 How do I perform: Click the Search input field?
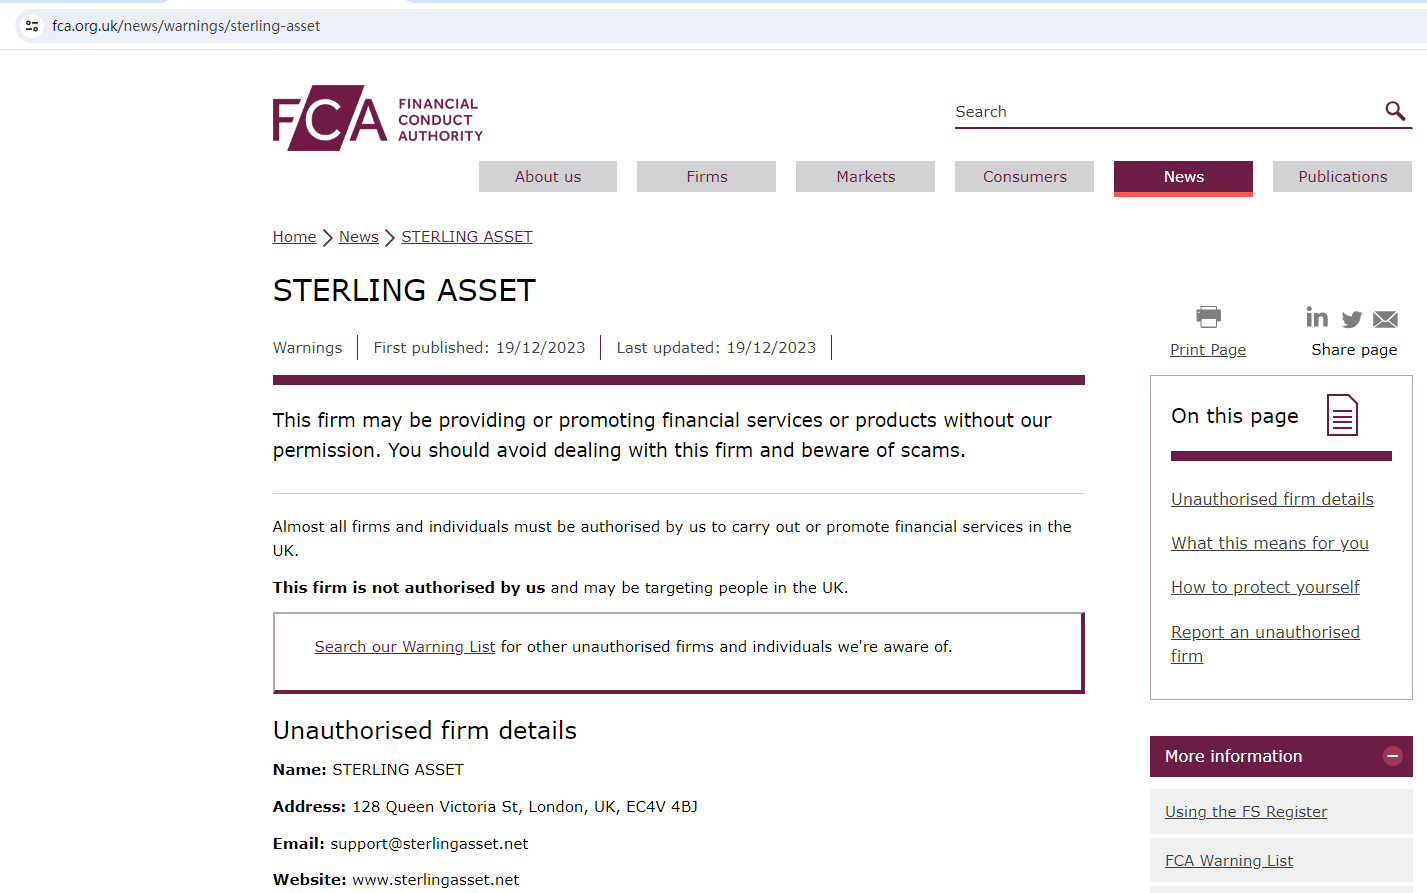(1165, 112)
